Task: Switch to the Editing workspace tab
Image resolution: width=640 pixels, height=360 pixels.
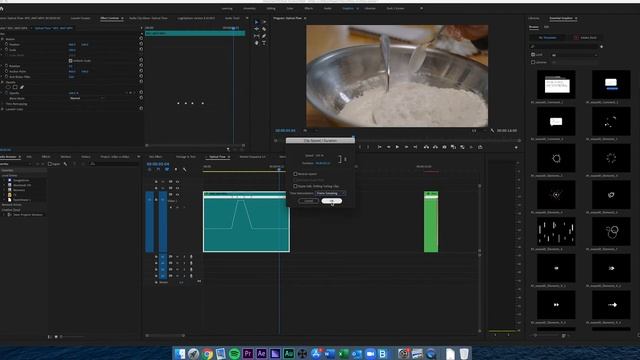Action: 271,8
